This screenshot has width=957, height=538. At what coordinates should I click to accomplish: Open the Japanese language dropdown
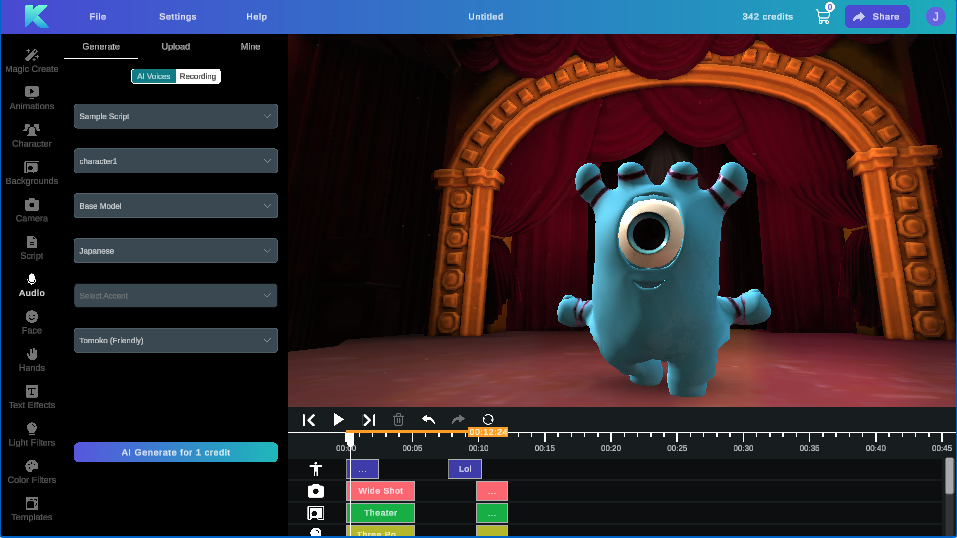pos(176,251)
